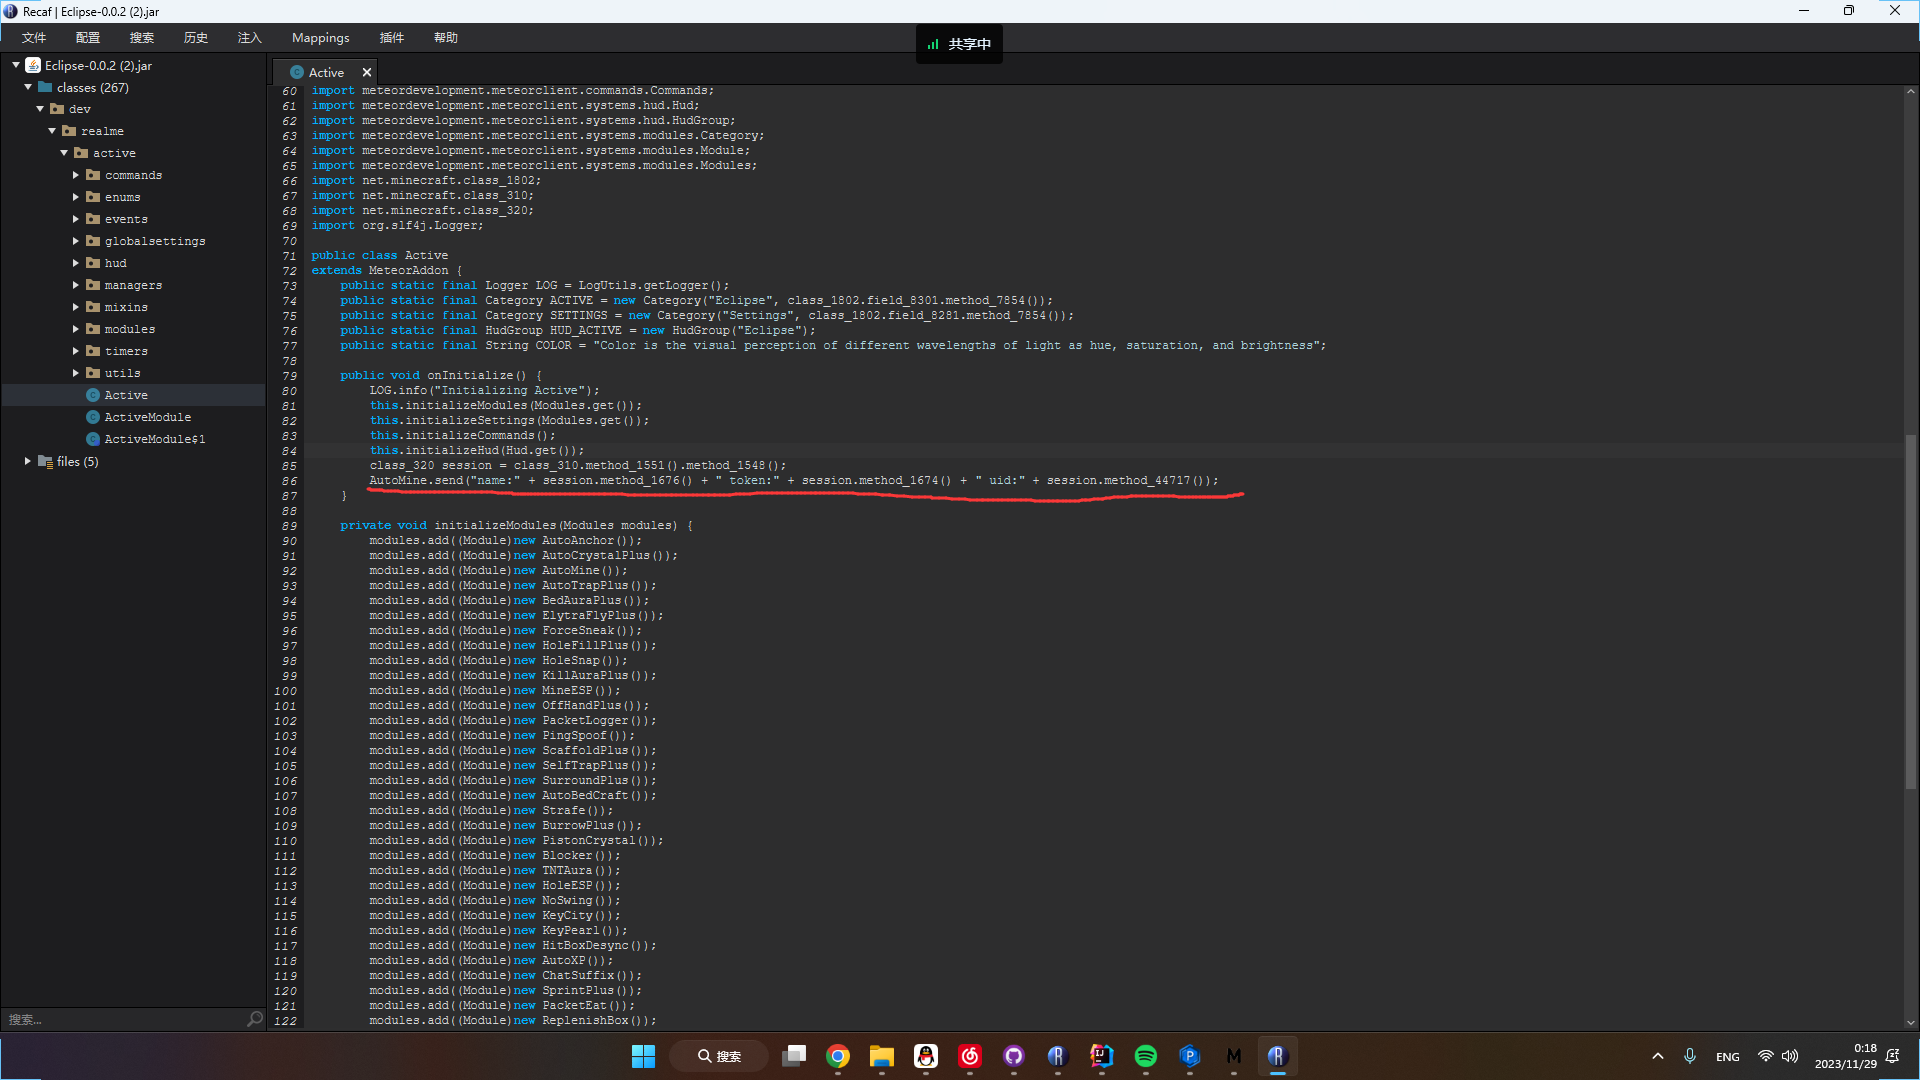Image resolution: width=1920 pixels, height=1080 pixels.
Task: Collapse the classes (267) node
Action: pos(28,87)
